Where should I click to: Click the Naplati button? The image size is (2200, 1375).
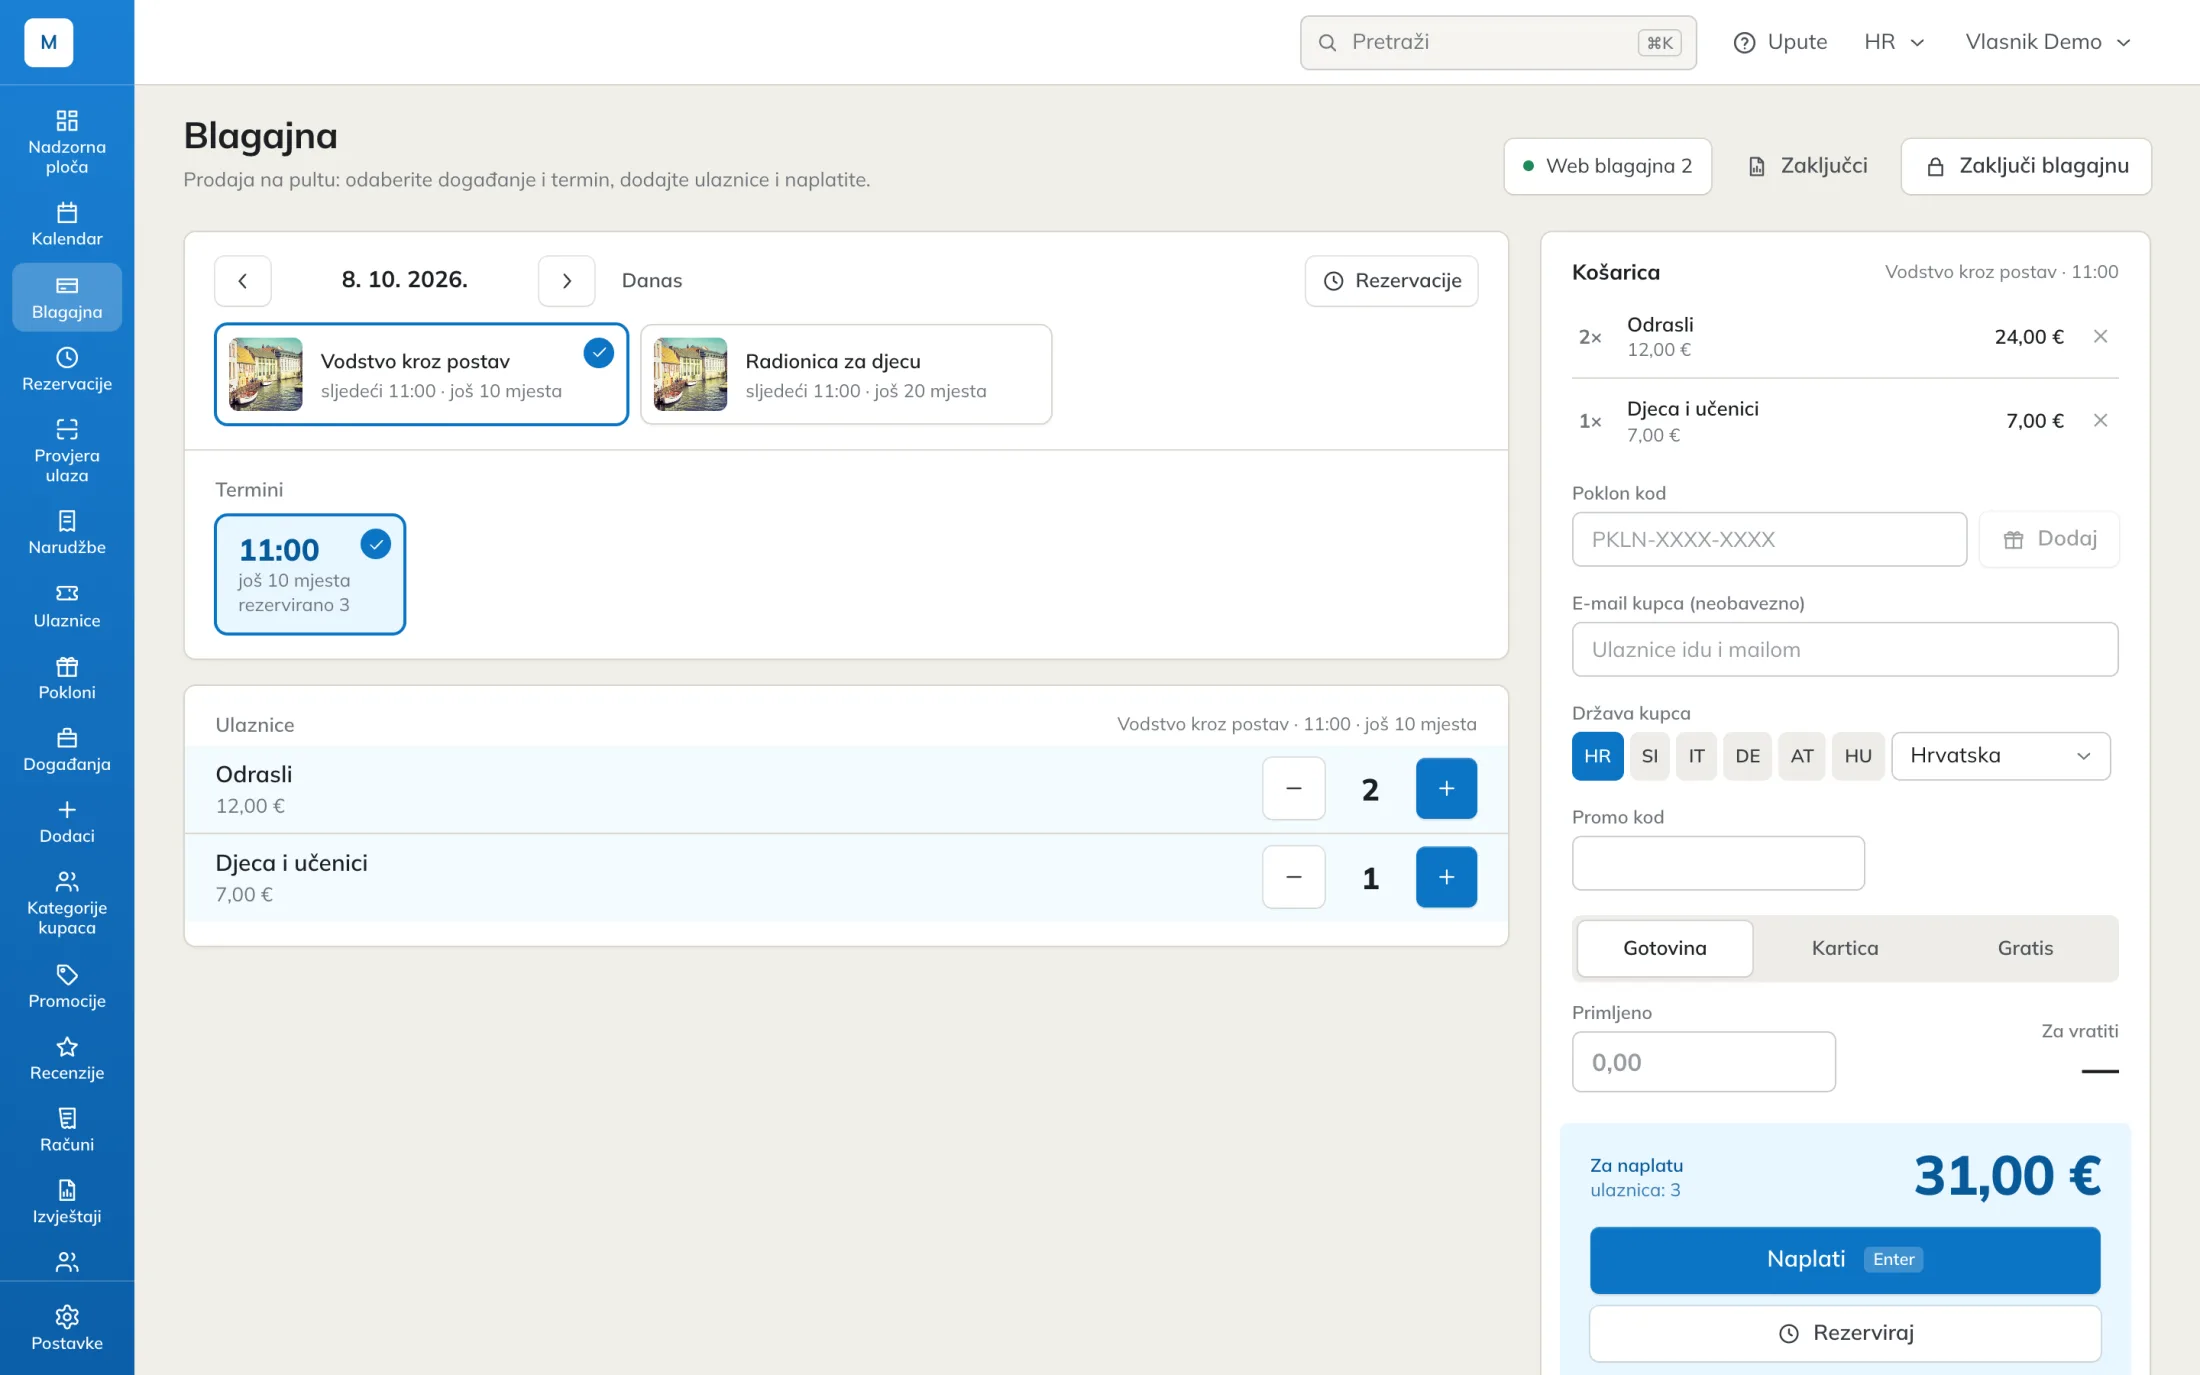[x=1845, y=1260]
